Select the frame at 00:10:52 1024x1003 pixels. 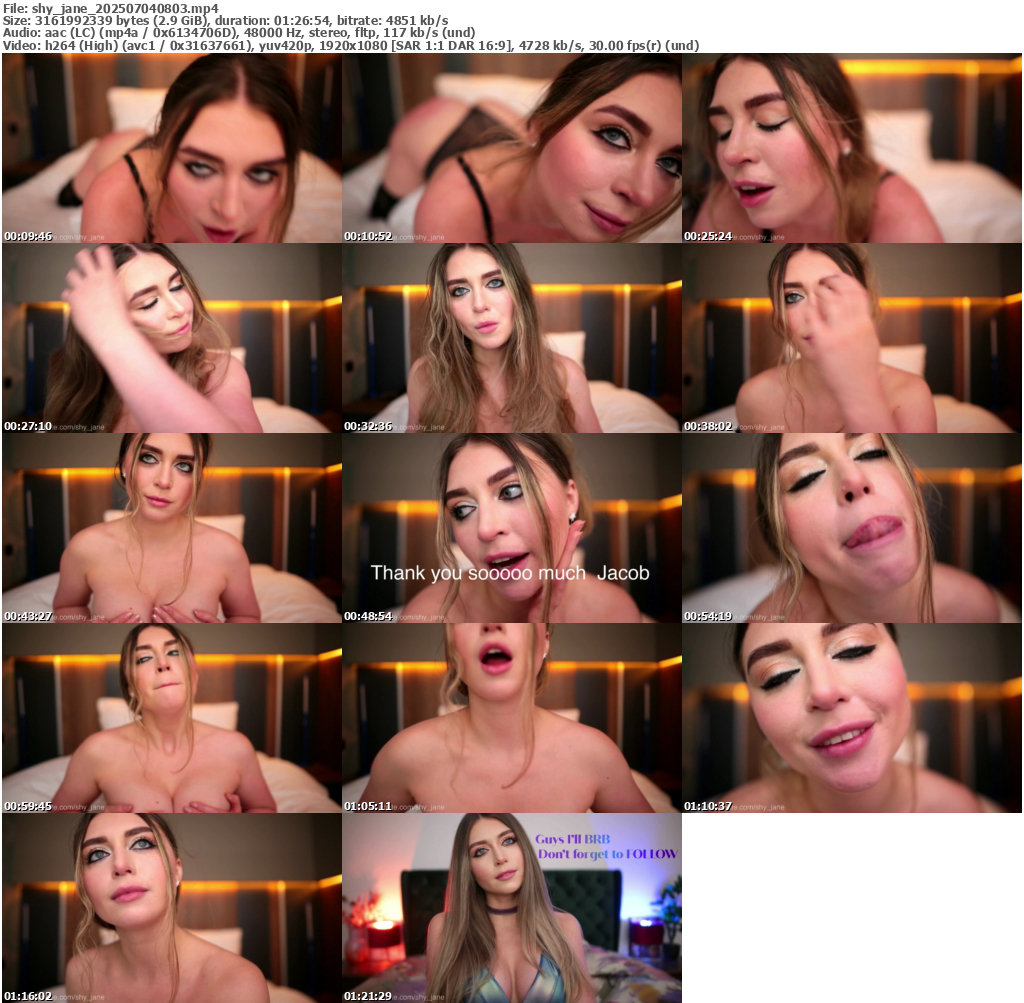click(511, 148)
